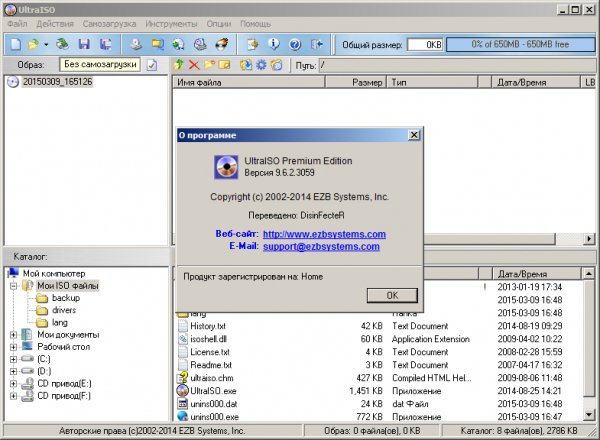The height and width of the screenshot is (440, 600).
Task: Open the Опции menu
Action: pyautogui.click(x=219, y=24)
